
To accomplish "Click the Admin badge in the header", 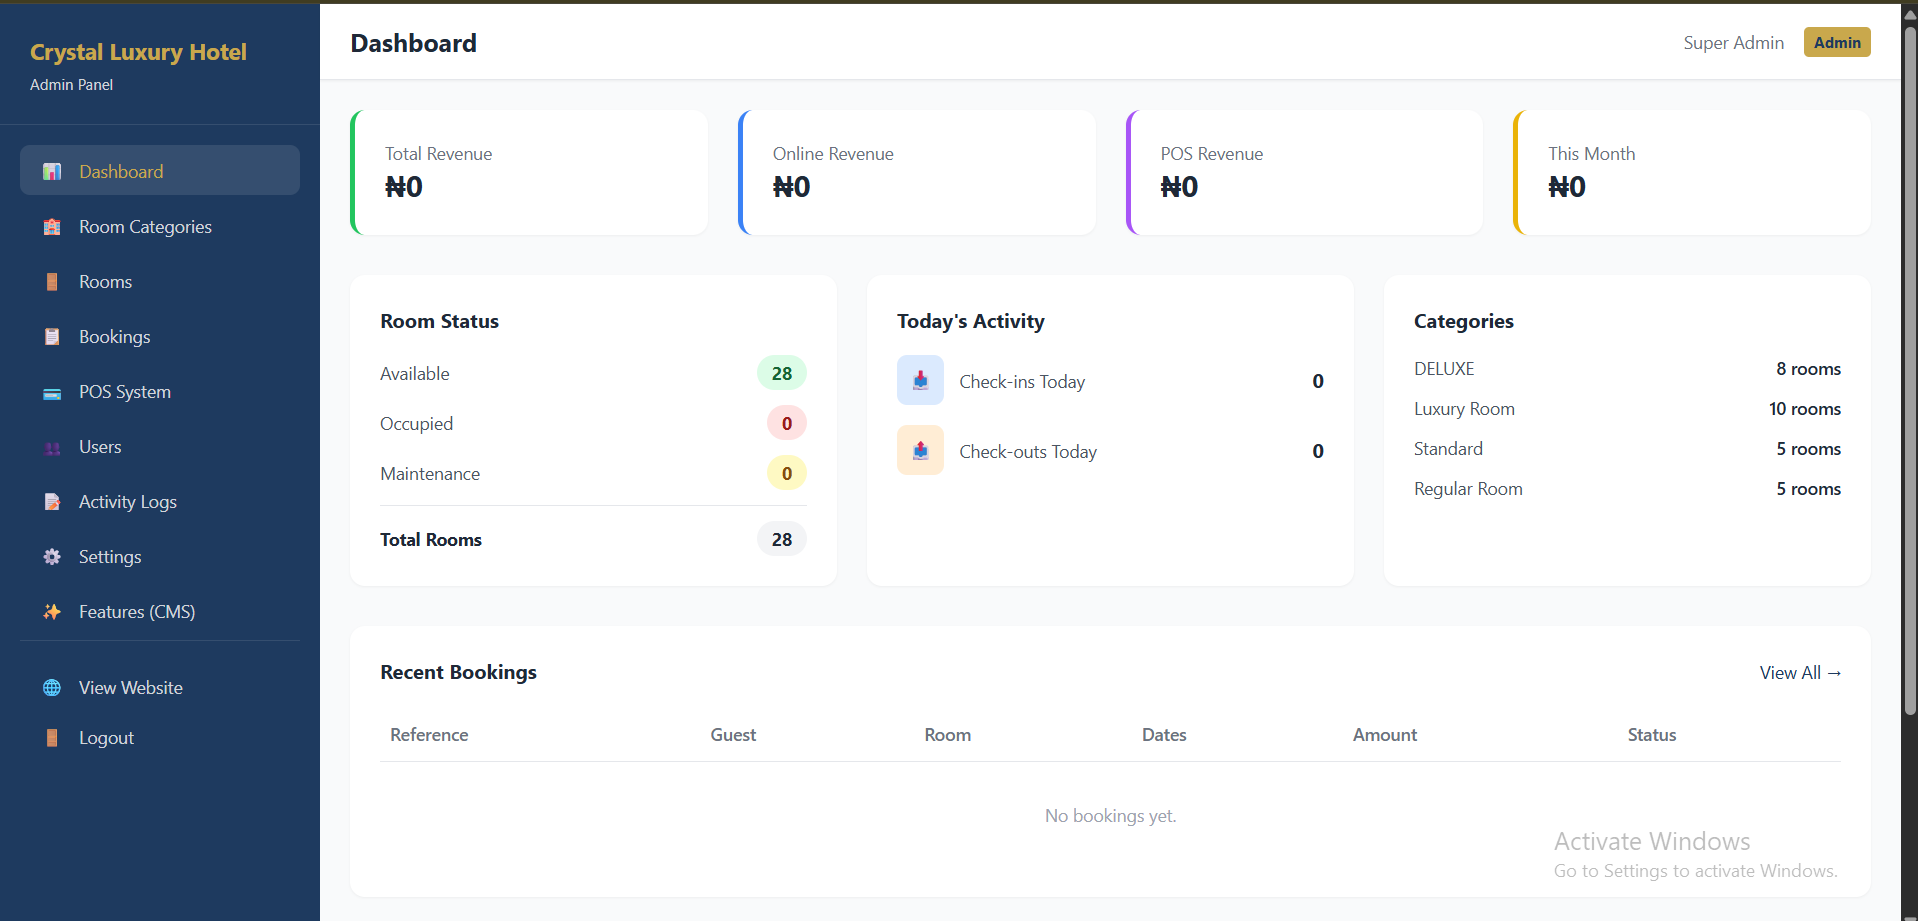I will point(1836,42).
